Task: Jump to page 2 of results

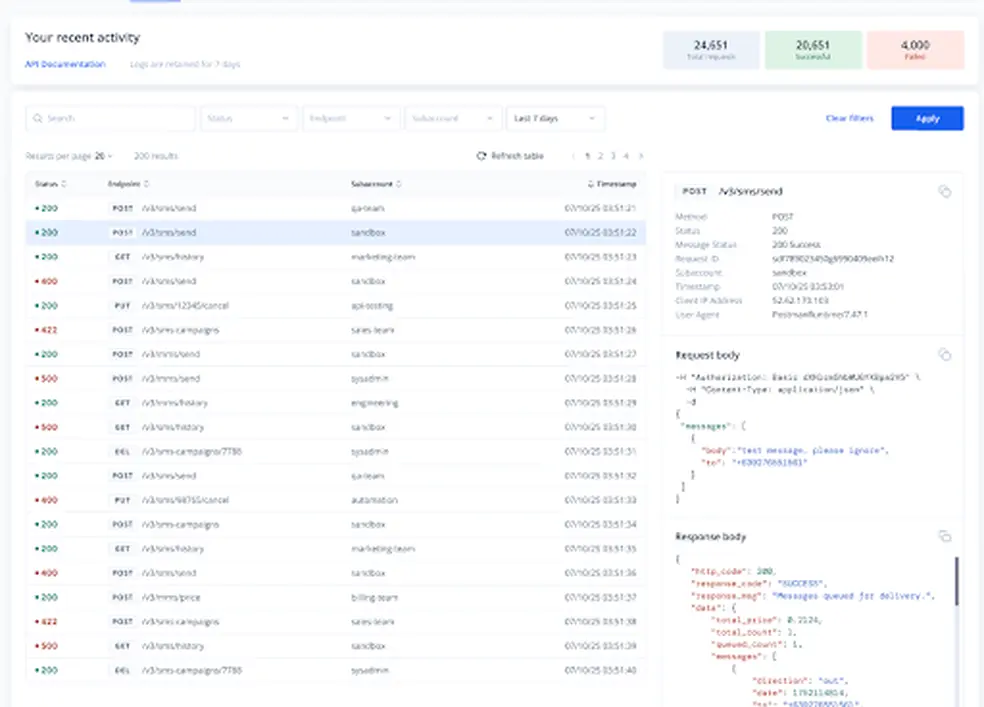Action: tap(601, 156)
